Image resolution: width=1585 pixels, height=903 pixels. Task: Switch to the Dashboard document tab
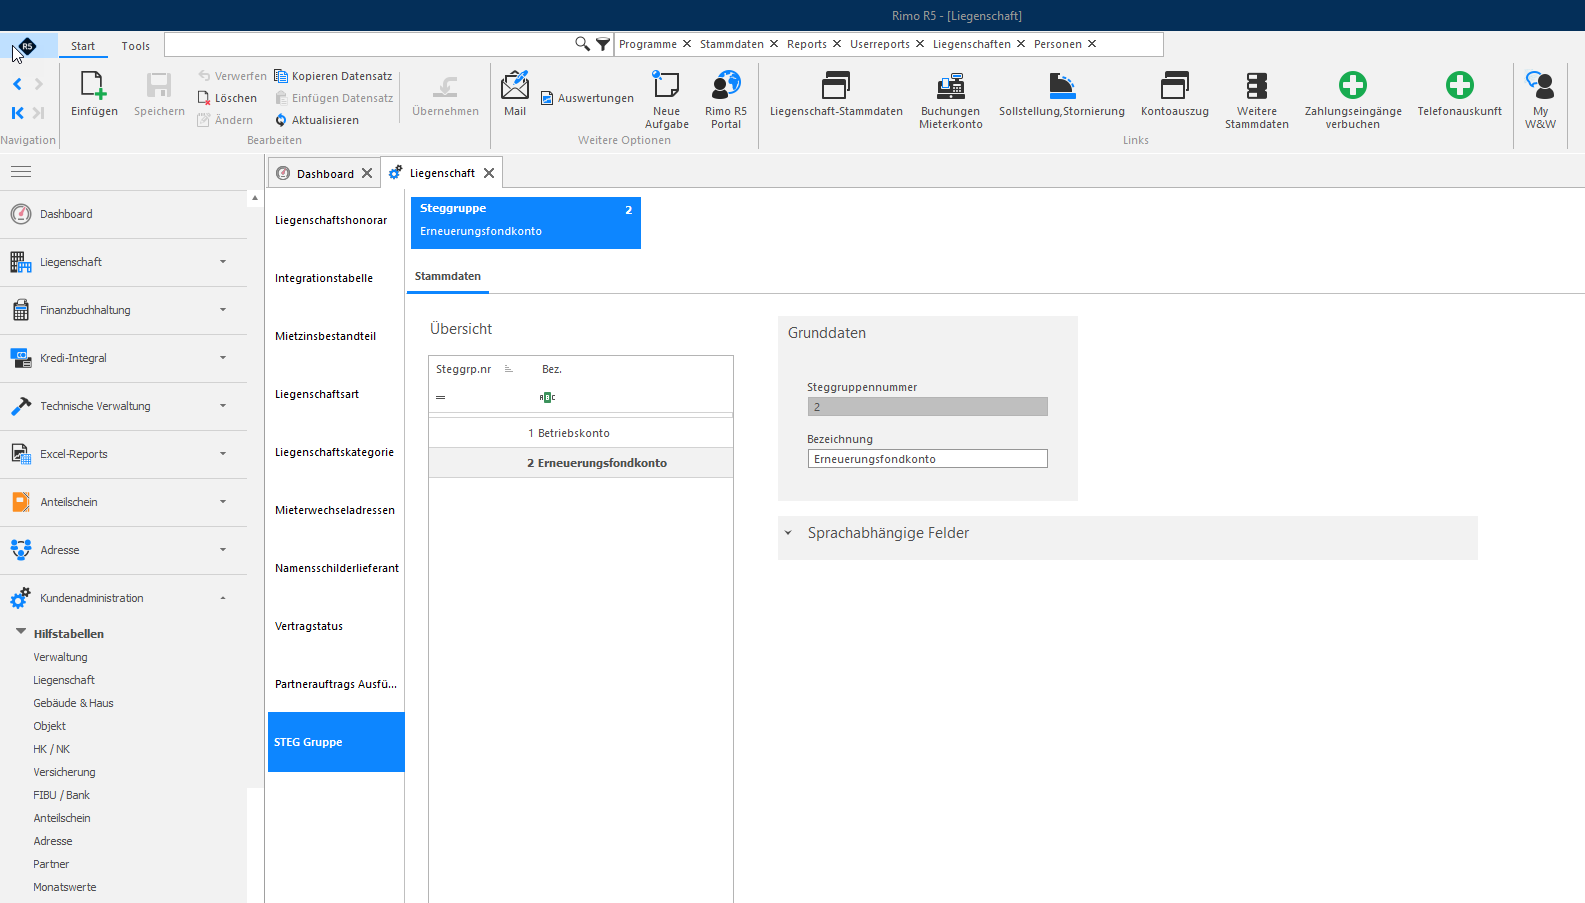coord(325,173)
